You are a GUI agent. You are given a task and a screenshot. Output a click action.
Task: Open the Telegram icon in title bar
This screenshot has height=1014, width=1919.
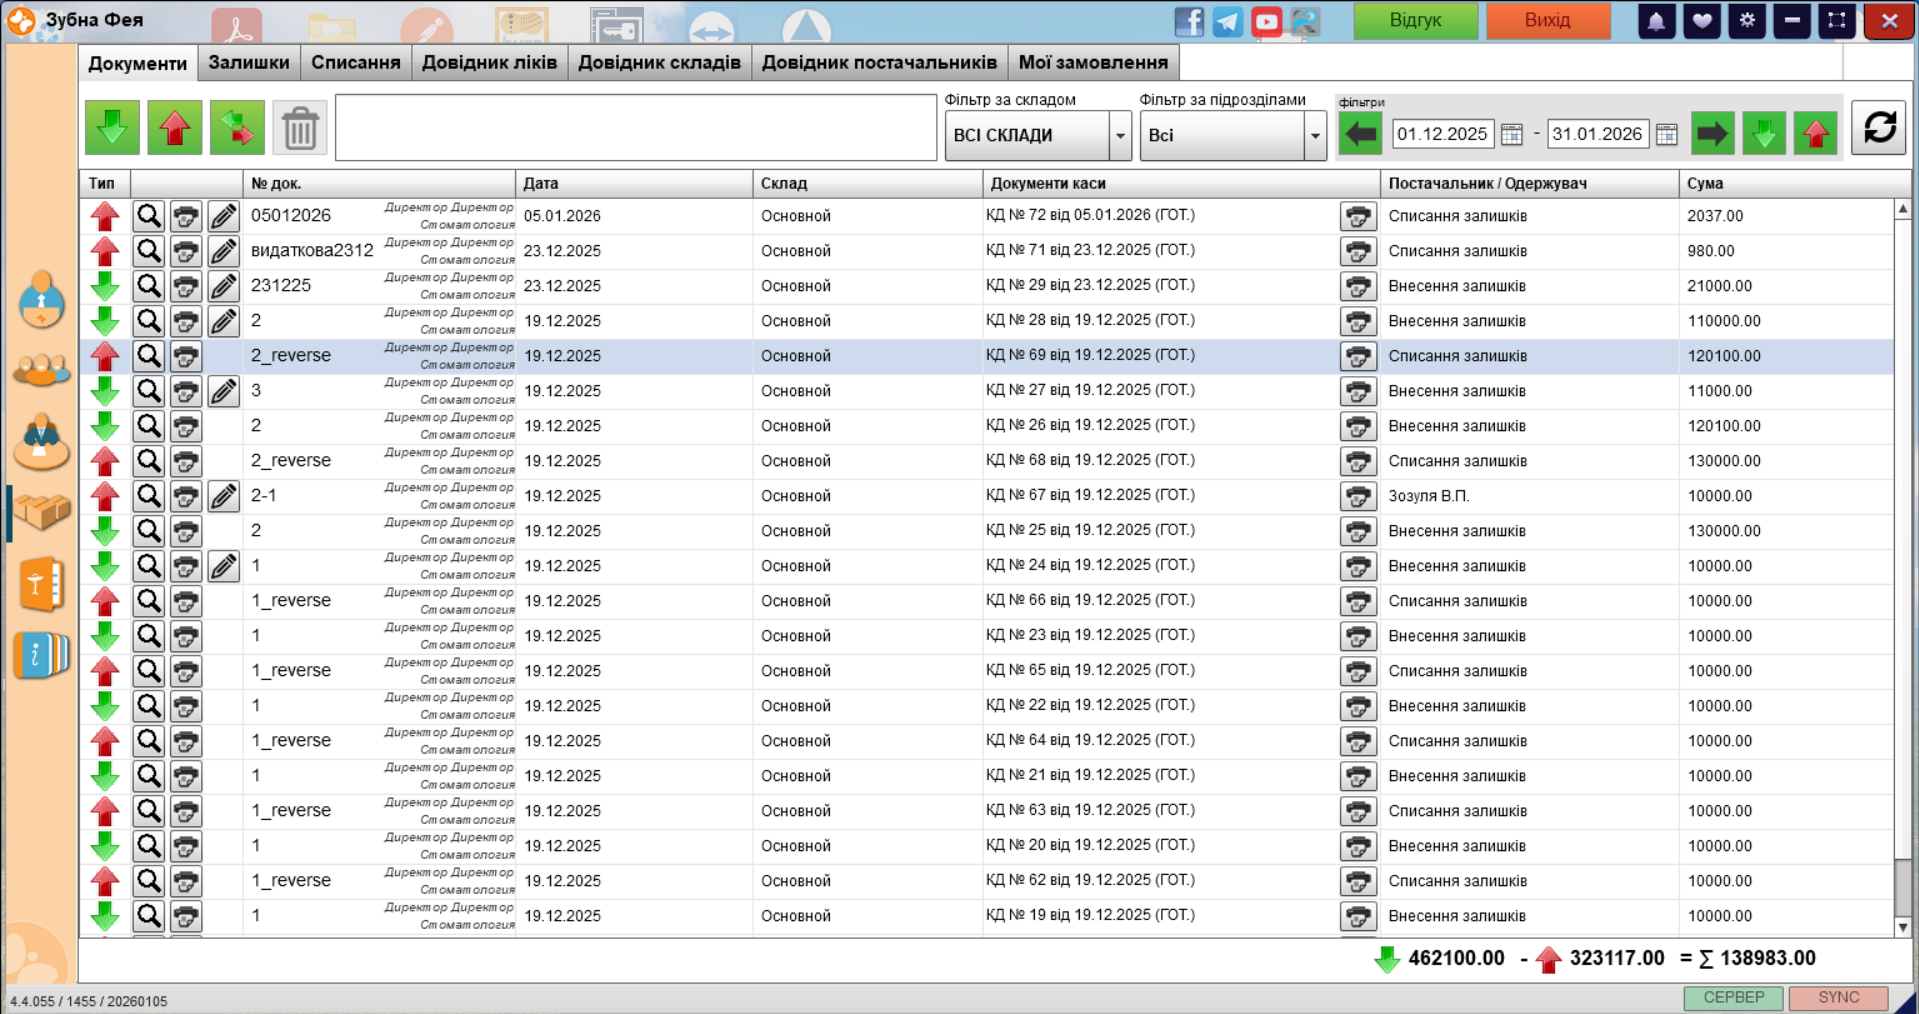(1228, 21)
